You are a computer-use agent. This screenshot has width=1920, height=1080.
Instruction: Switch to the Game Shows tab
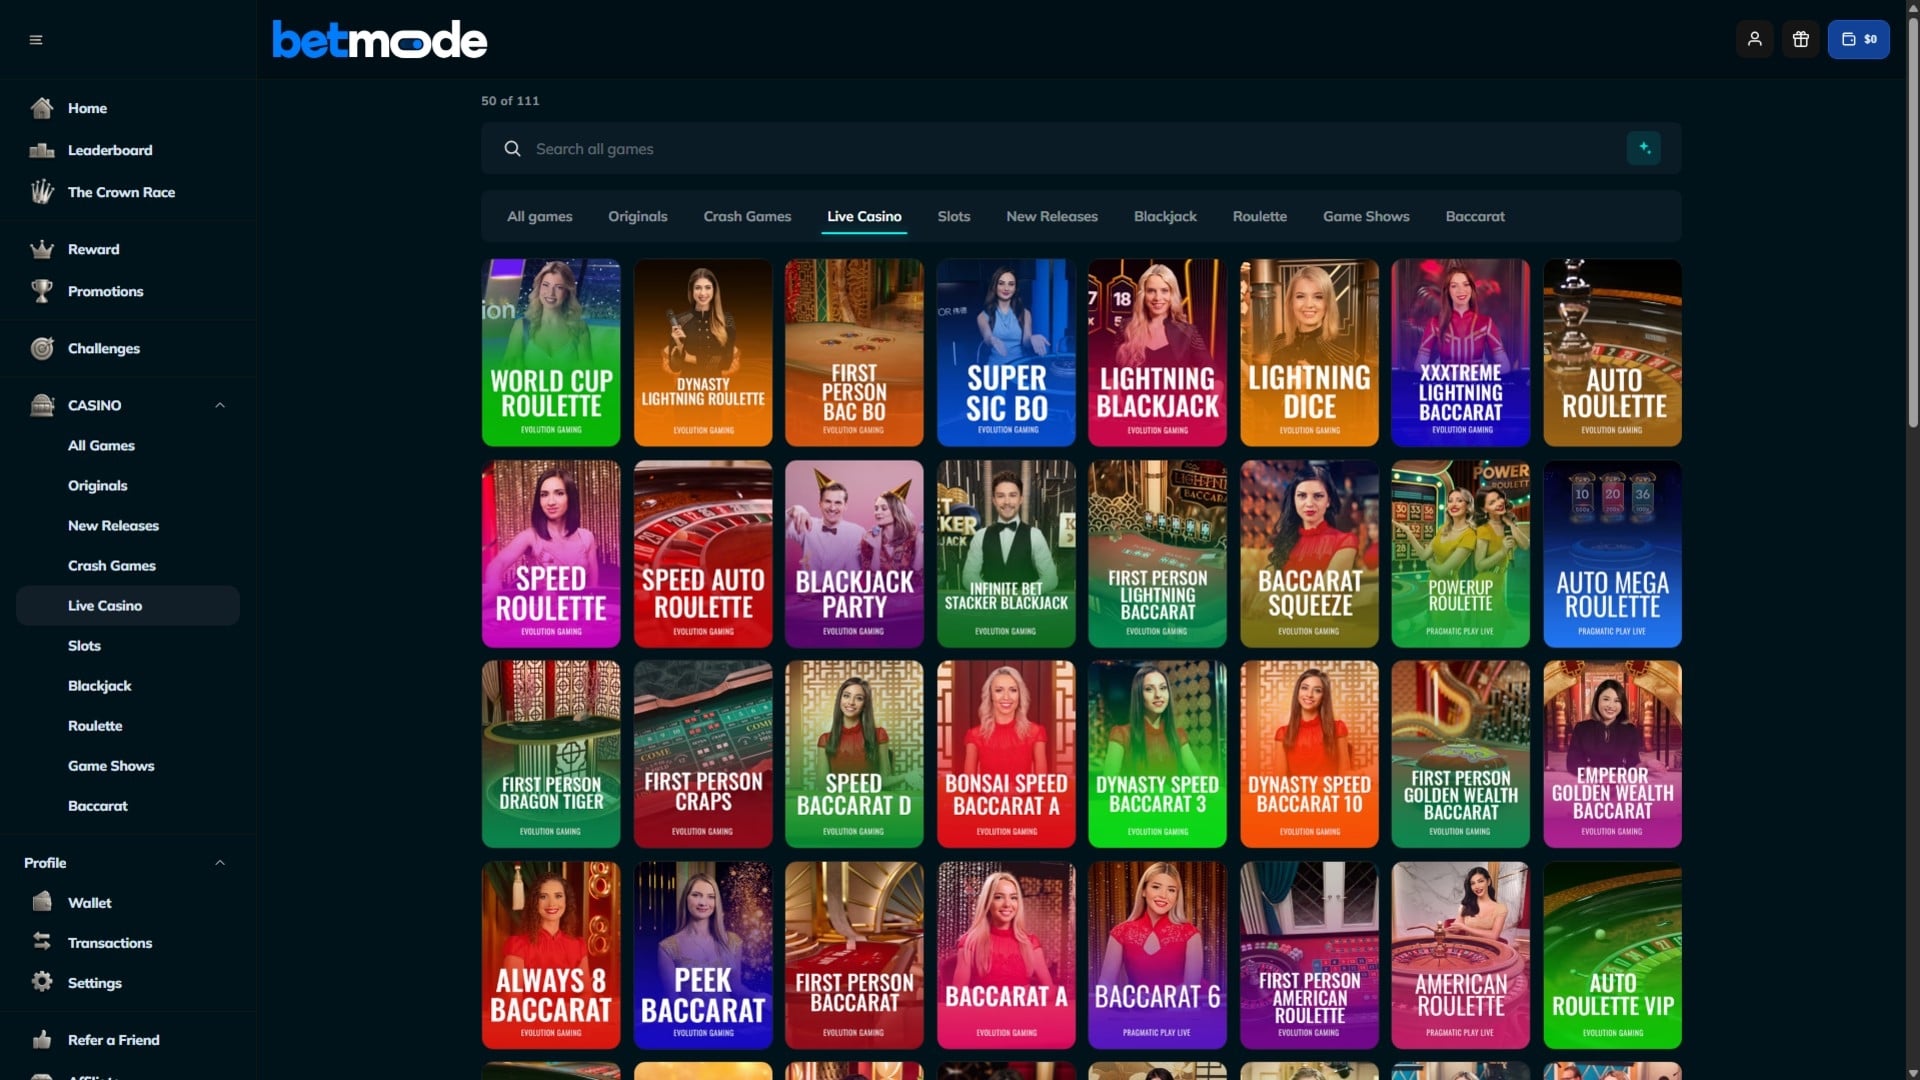point(1366,216)
